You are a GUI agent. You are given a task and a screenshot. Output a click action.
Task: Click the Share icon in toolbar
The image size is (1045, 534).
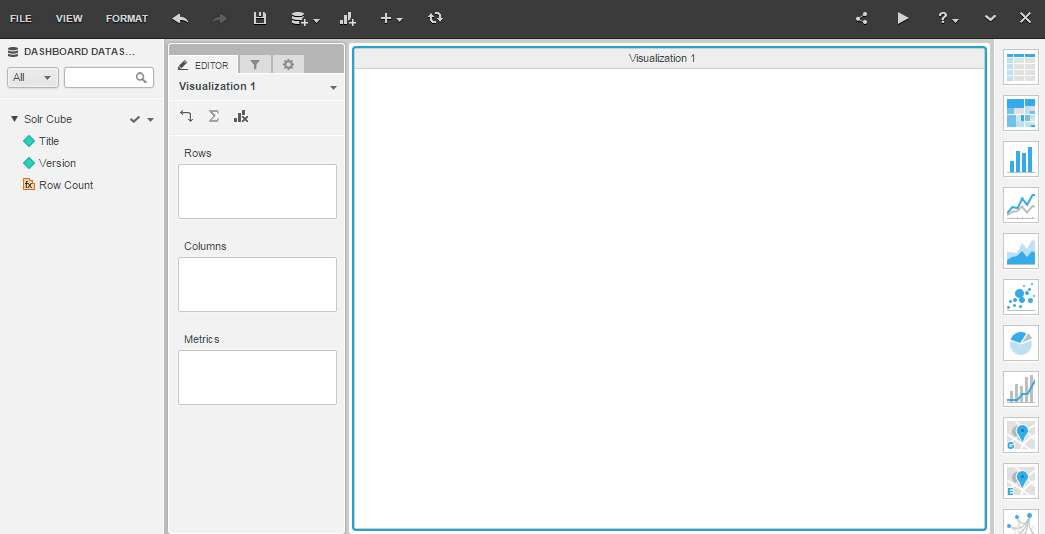[862, 18]
